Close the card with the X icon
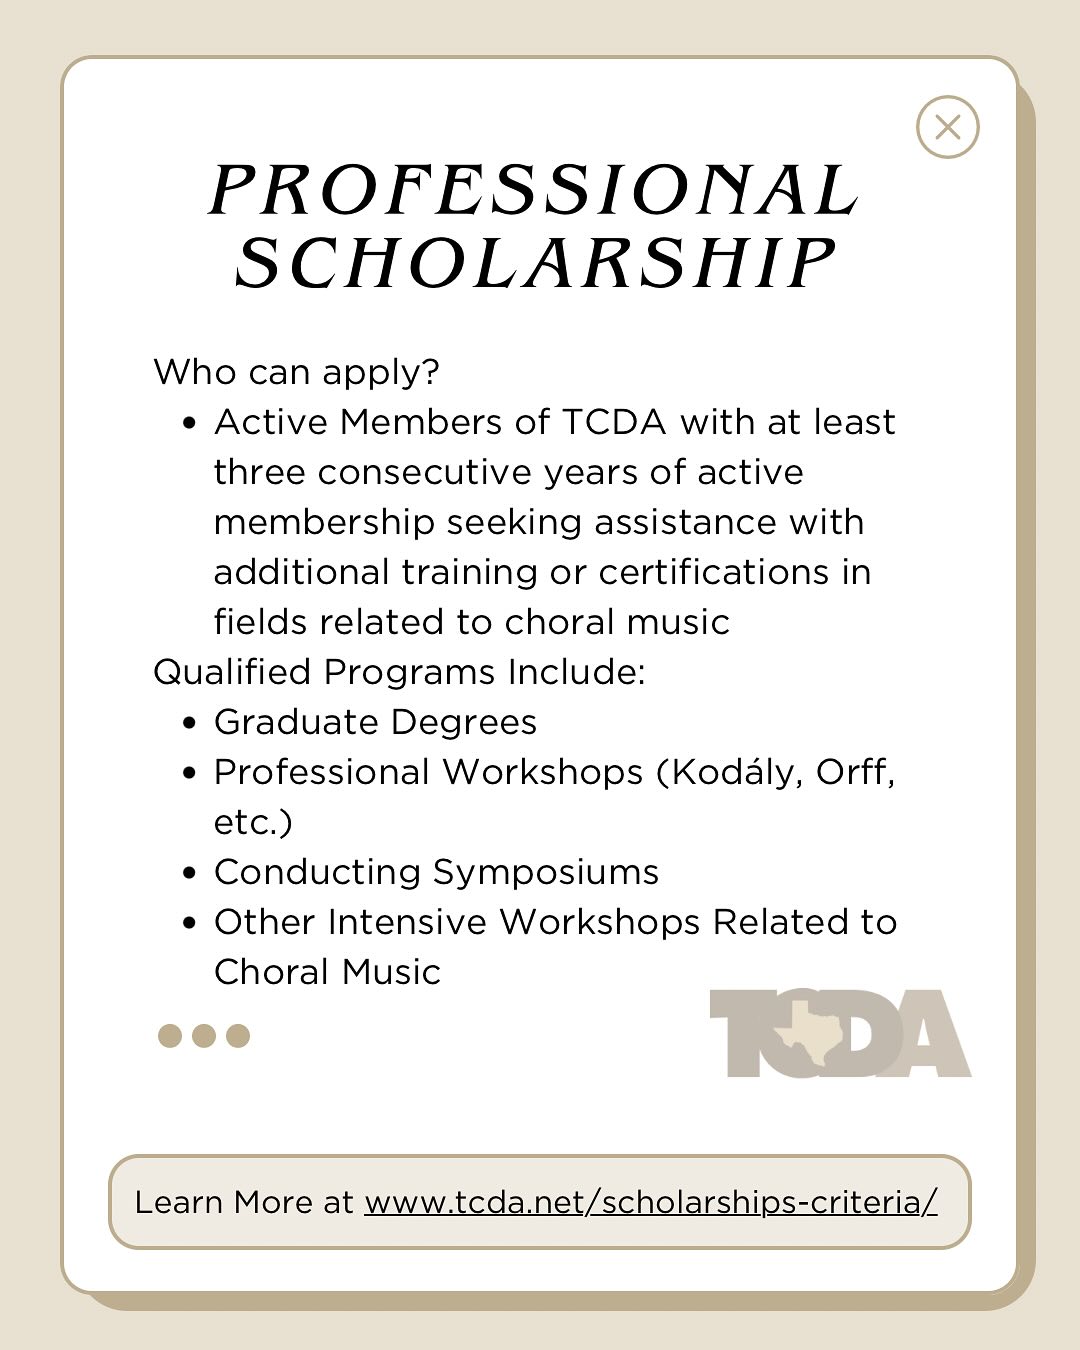Screen dimensions: 1080x1350 (x=947, y=127)
